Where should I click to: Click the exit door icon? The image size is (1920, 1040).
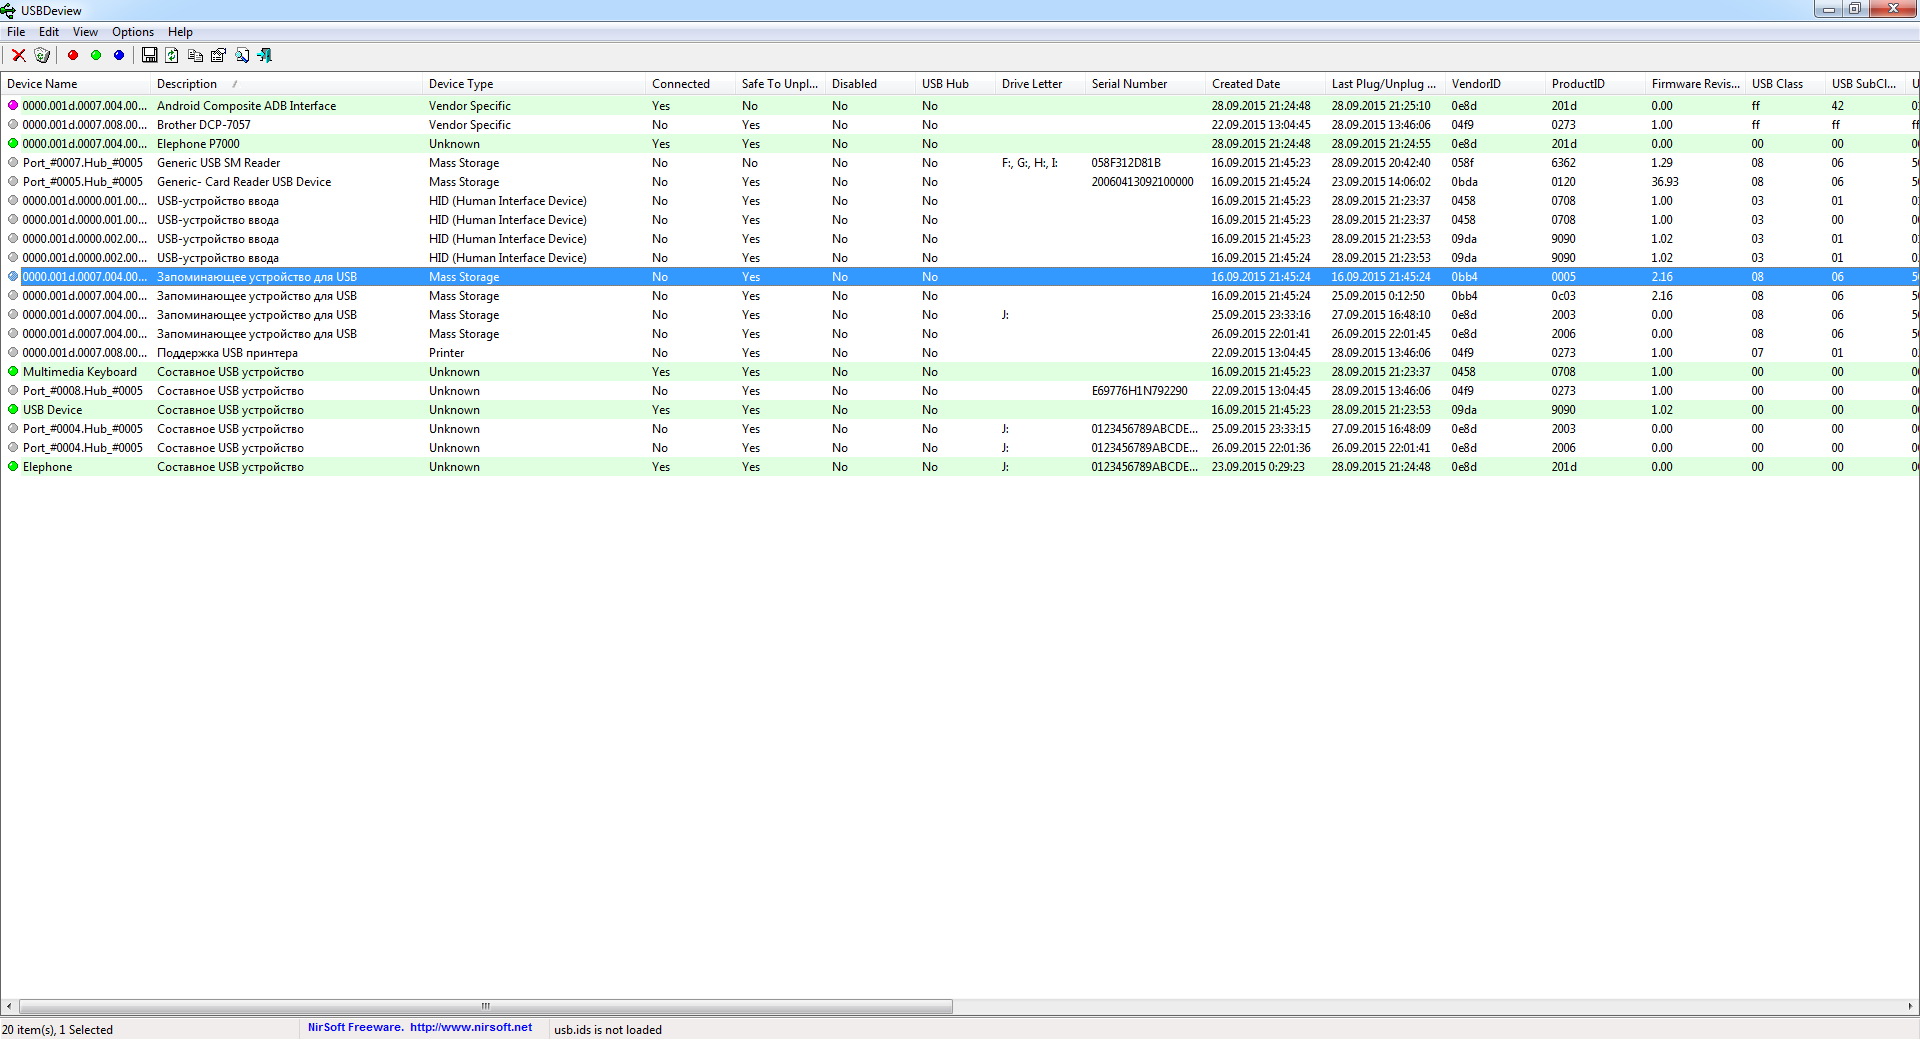click(265, 56)
